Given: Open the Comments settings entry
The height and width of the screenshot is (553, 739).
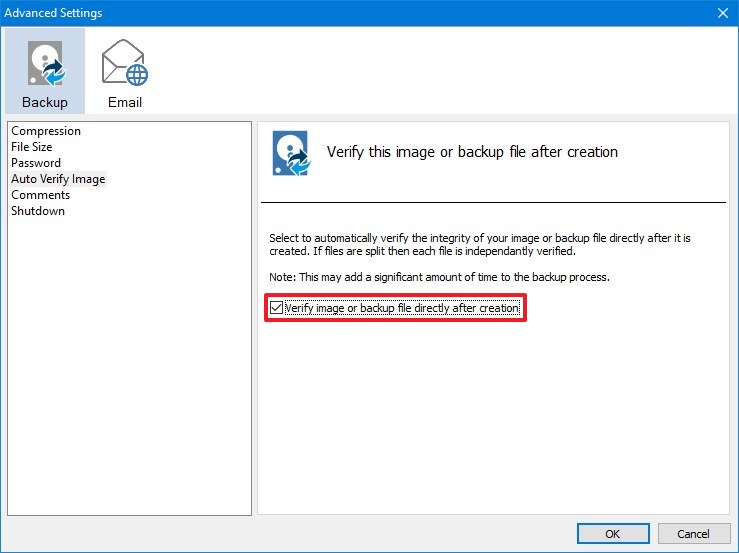Looking at the screenshot, I should tap(41, 195).
